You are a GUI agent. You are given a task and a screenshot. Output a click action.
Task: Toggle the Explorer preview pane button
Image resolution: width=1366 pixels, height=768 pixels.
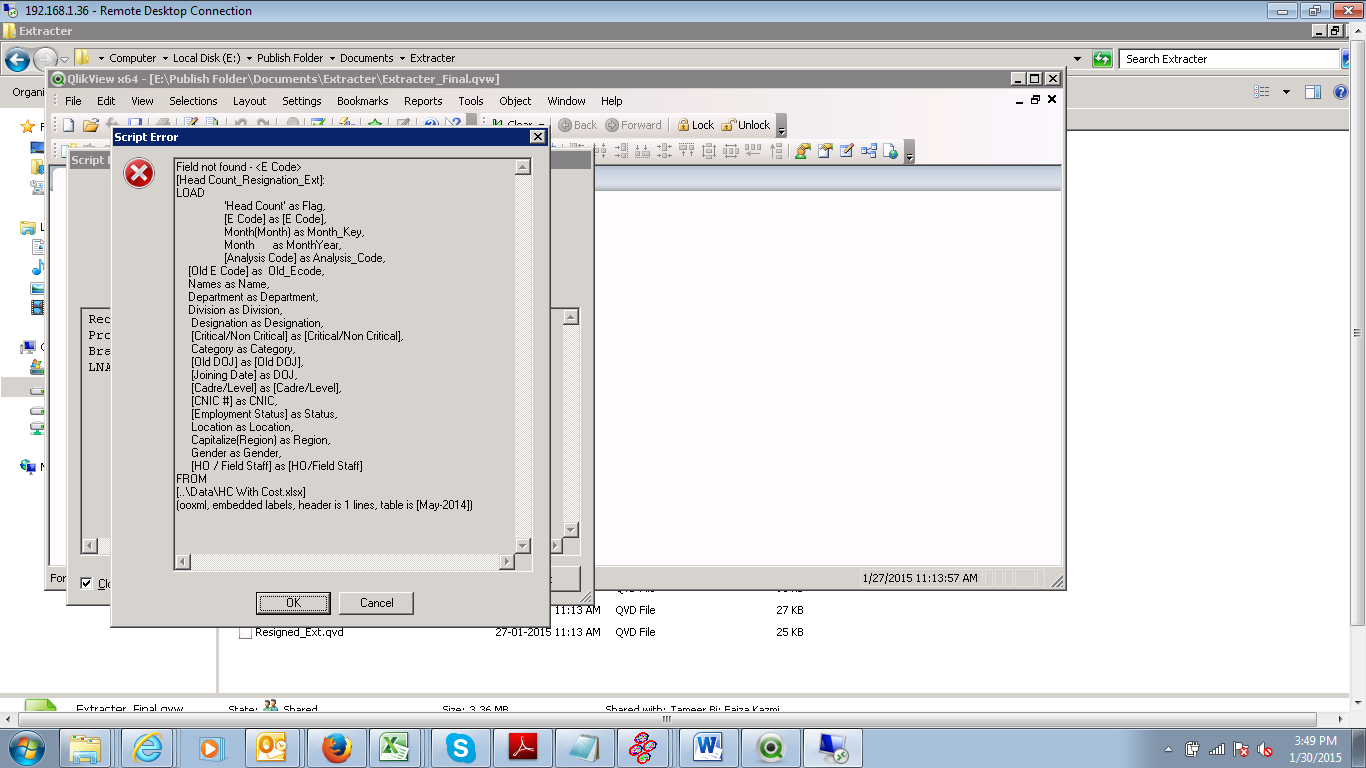click(x=1313, y=92)
